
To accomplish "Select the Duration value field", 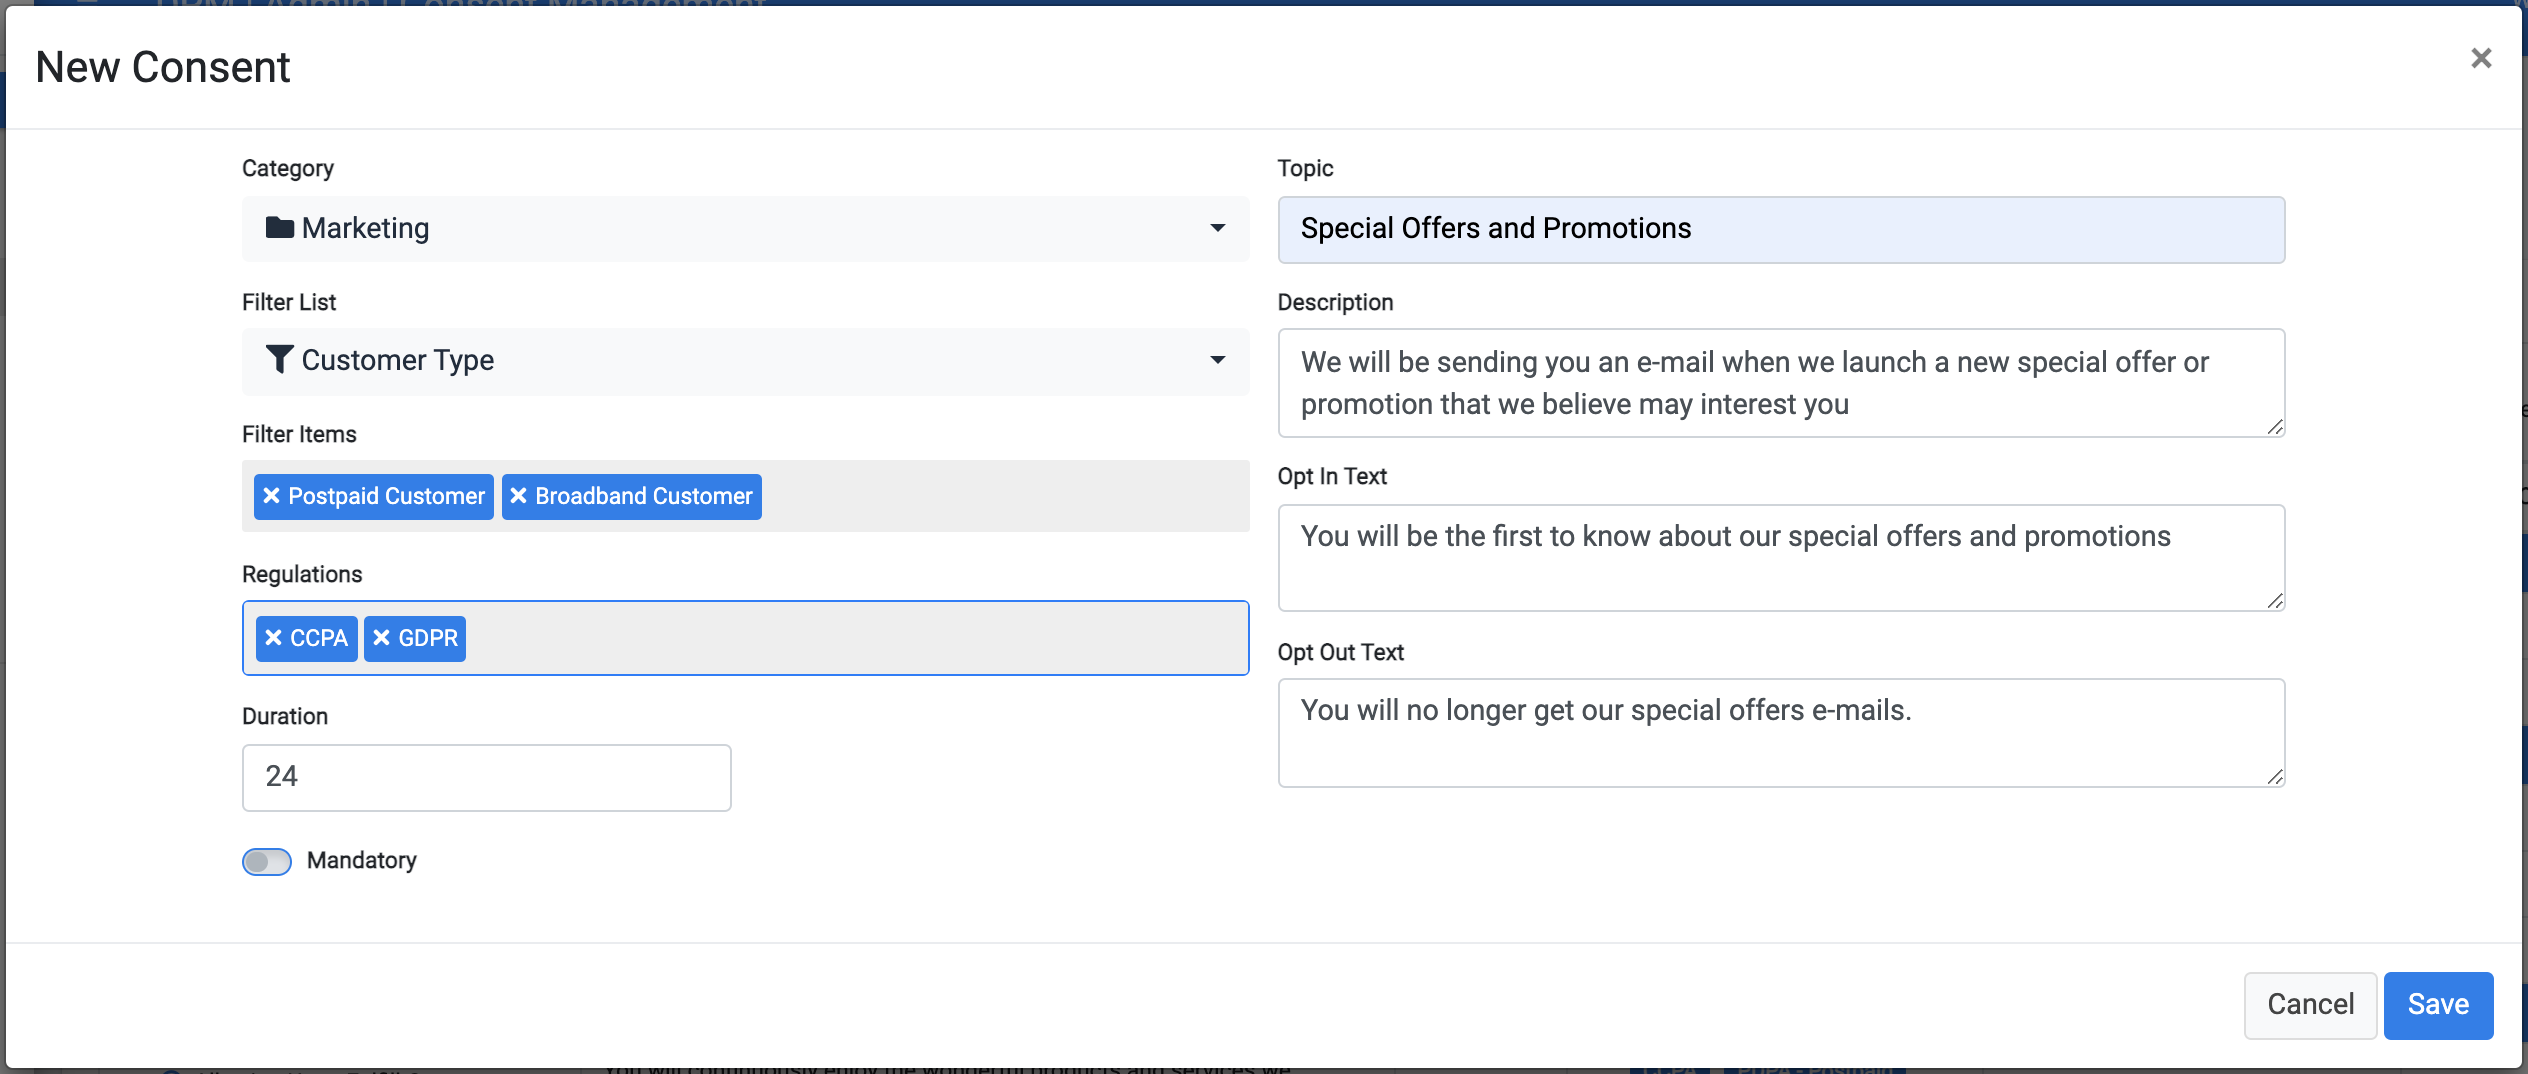I will (x=486, y=777).
